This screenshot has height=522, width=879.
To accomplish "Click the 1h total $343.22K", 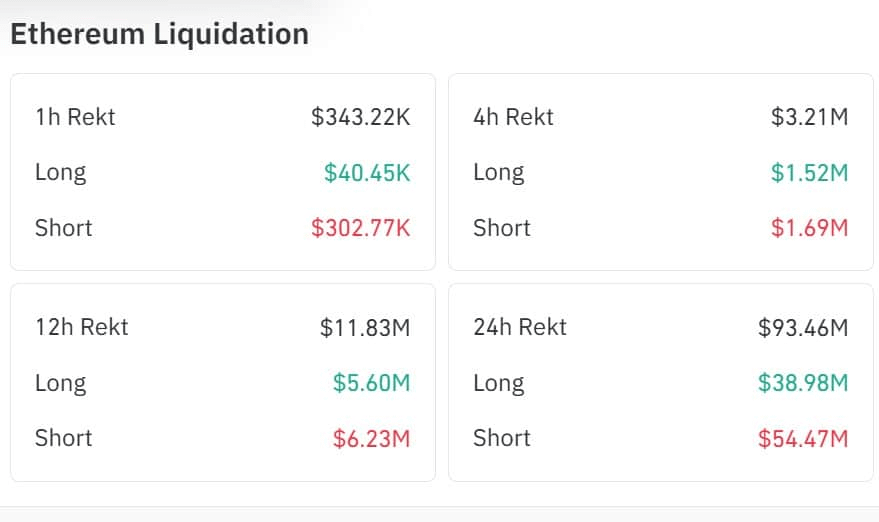I will click(360, 117).
